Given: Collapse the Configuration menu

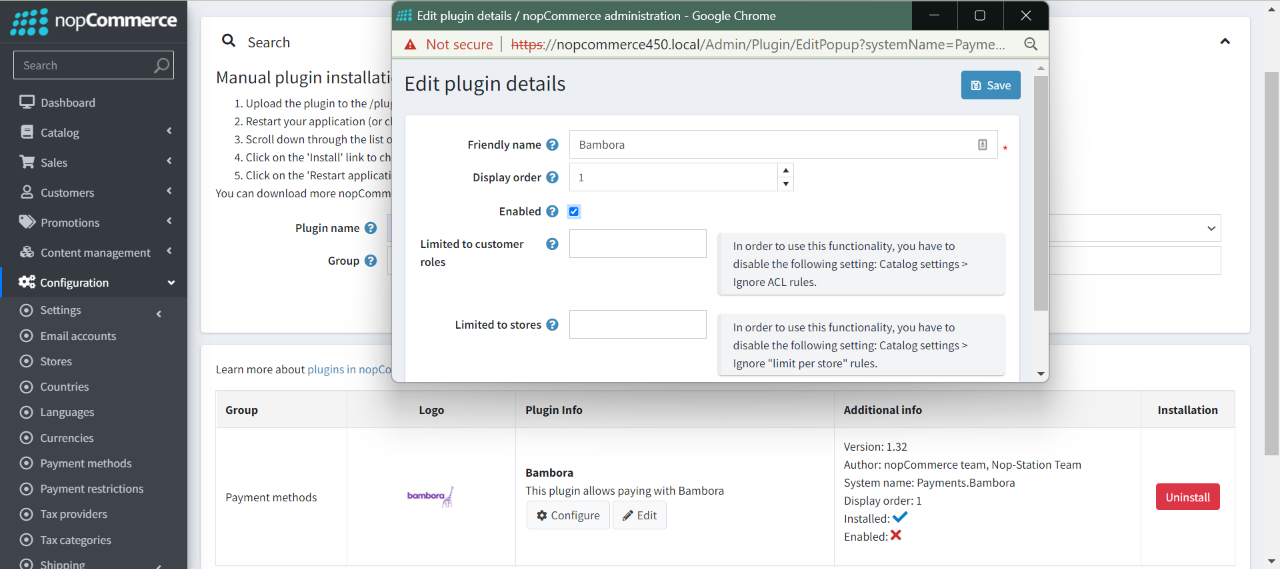Looking at the screenshot, I should tap(171, 283).
